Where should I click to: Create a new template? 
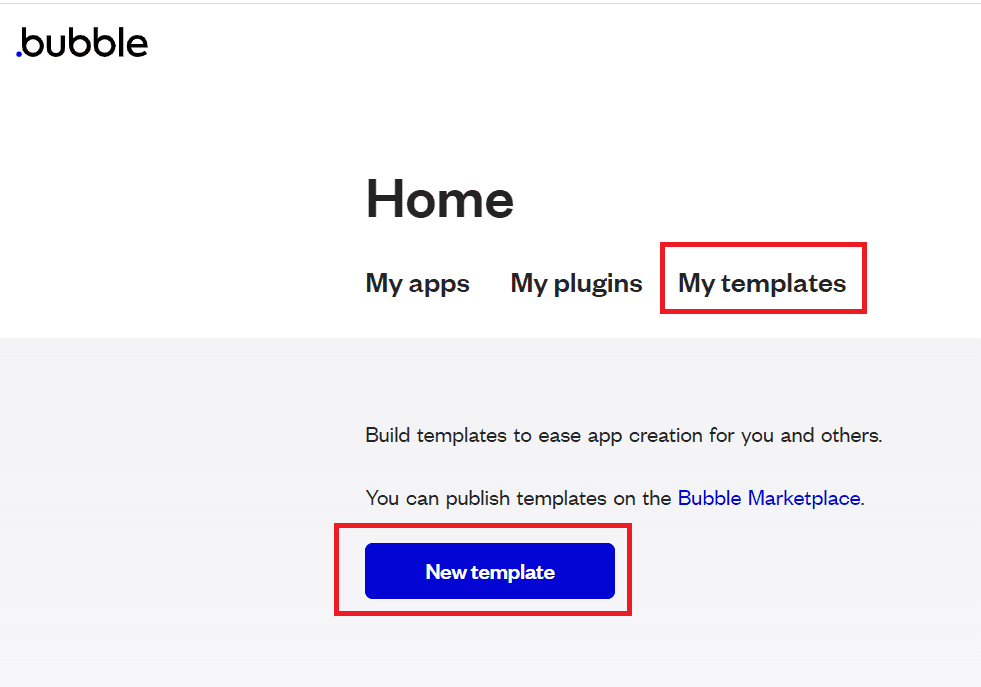[x=489, y=572]
